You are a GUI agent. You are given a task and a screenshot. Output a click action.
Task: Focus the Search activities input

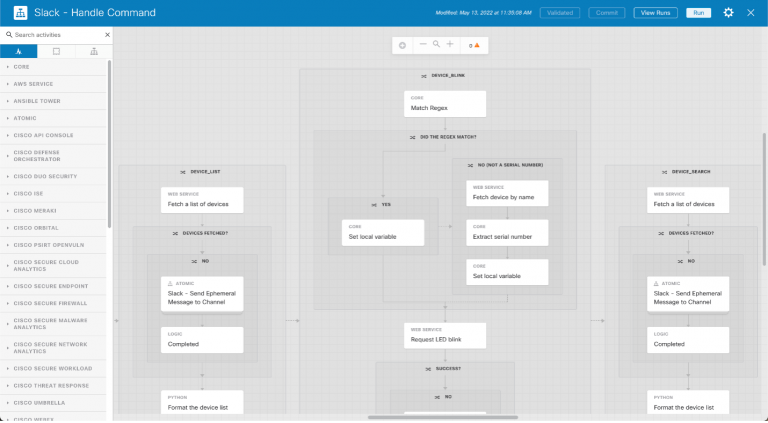point(55,34)
